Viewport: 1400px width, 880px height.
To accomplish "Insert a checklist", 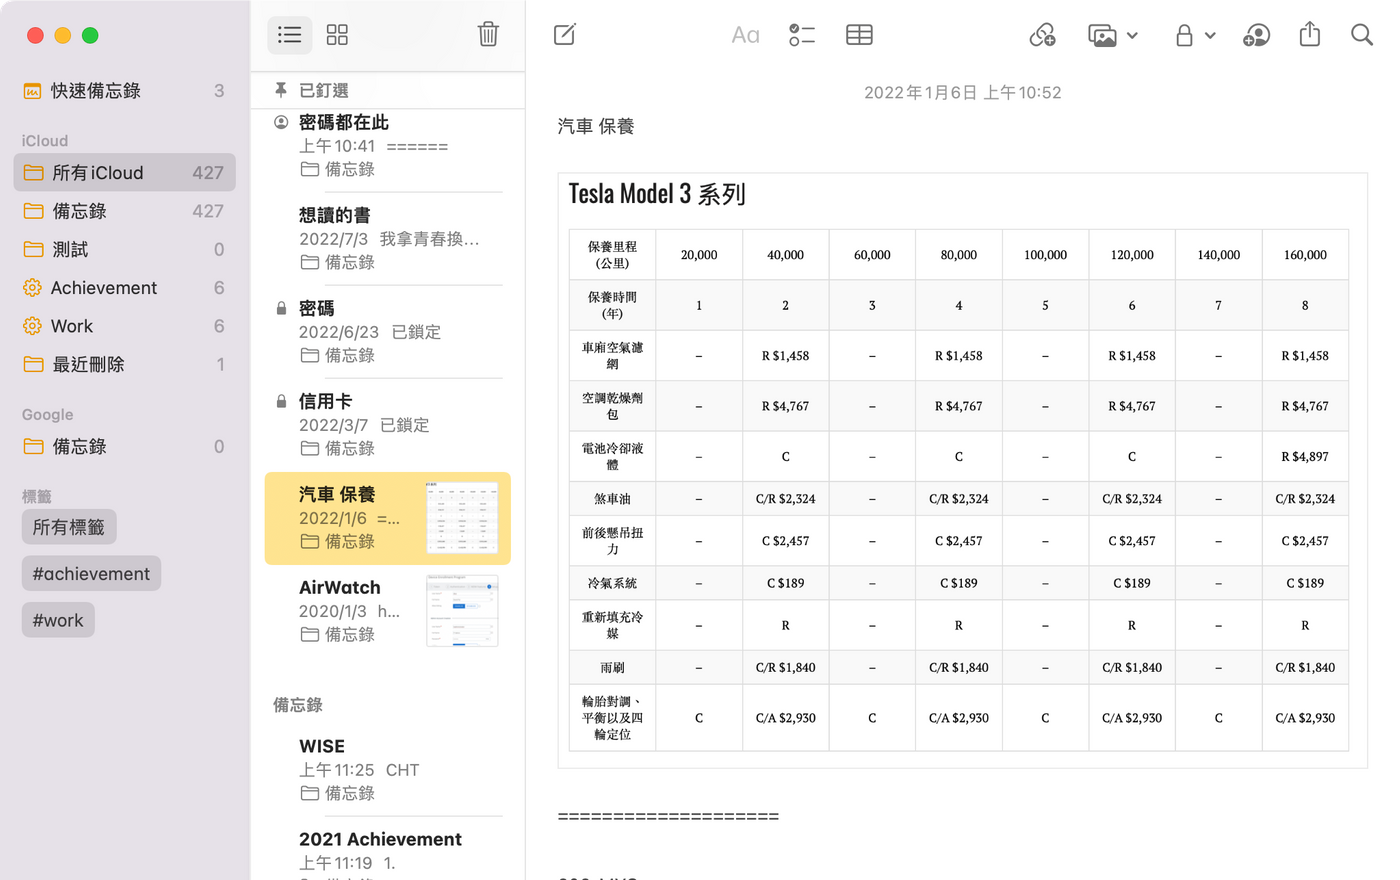I will click(x=802, y=35).
